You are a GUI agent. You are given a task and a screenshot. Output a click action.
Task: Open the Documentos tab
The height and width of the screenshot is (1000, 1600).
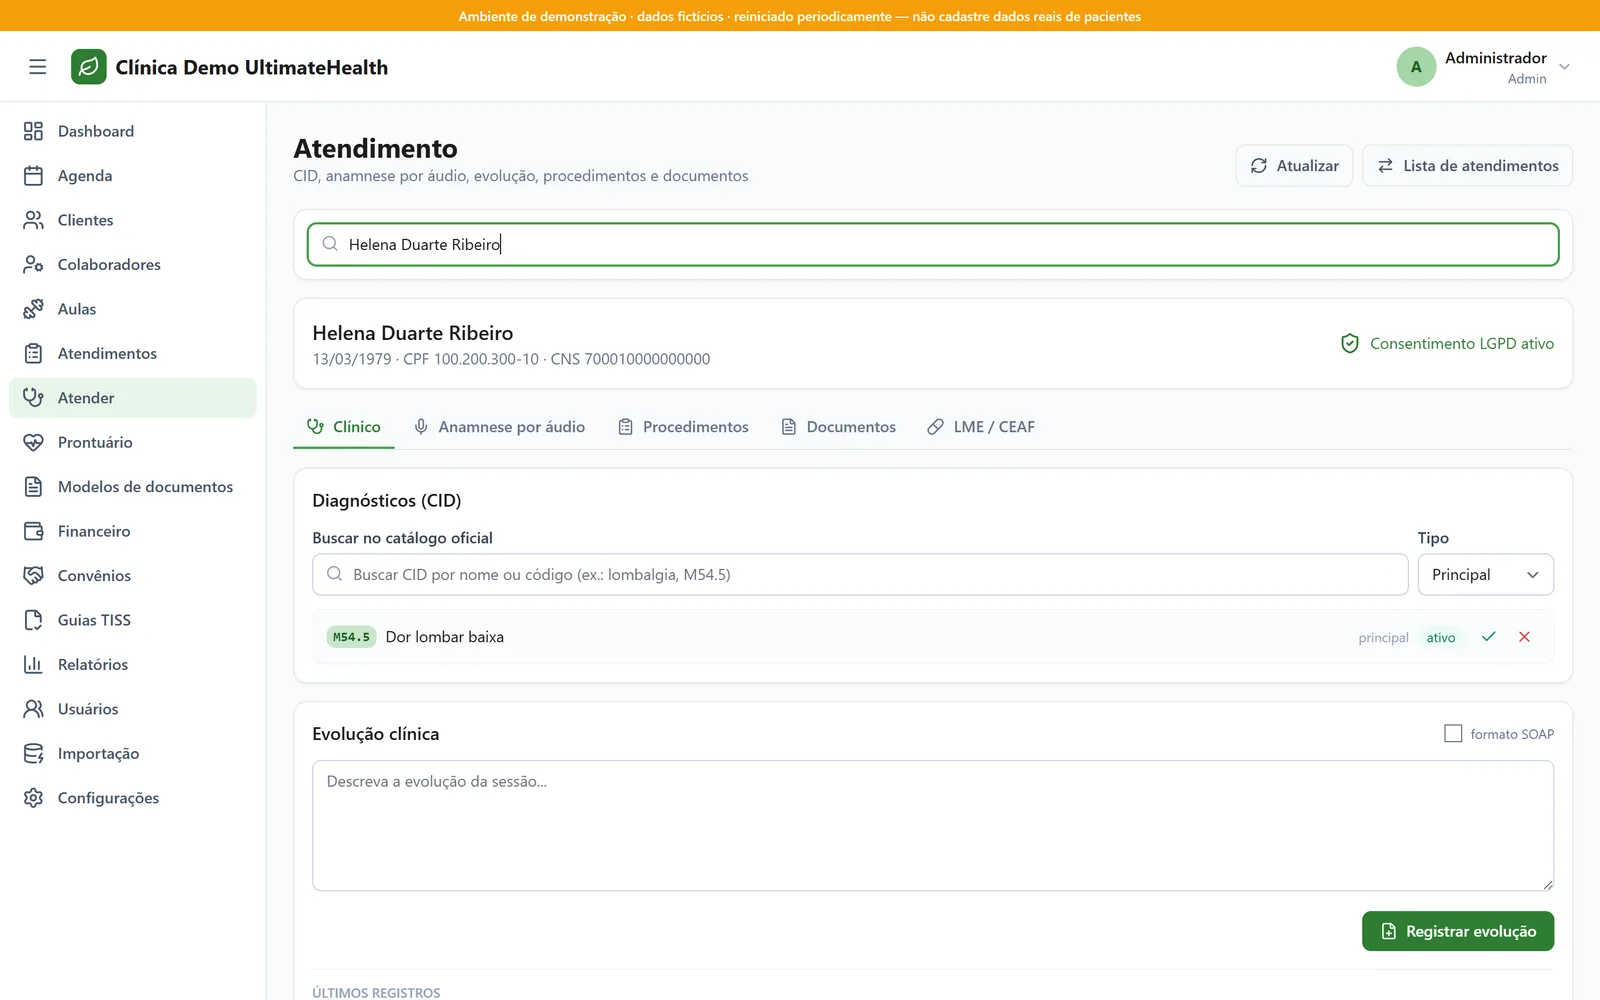pos(838,427)
